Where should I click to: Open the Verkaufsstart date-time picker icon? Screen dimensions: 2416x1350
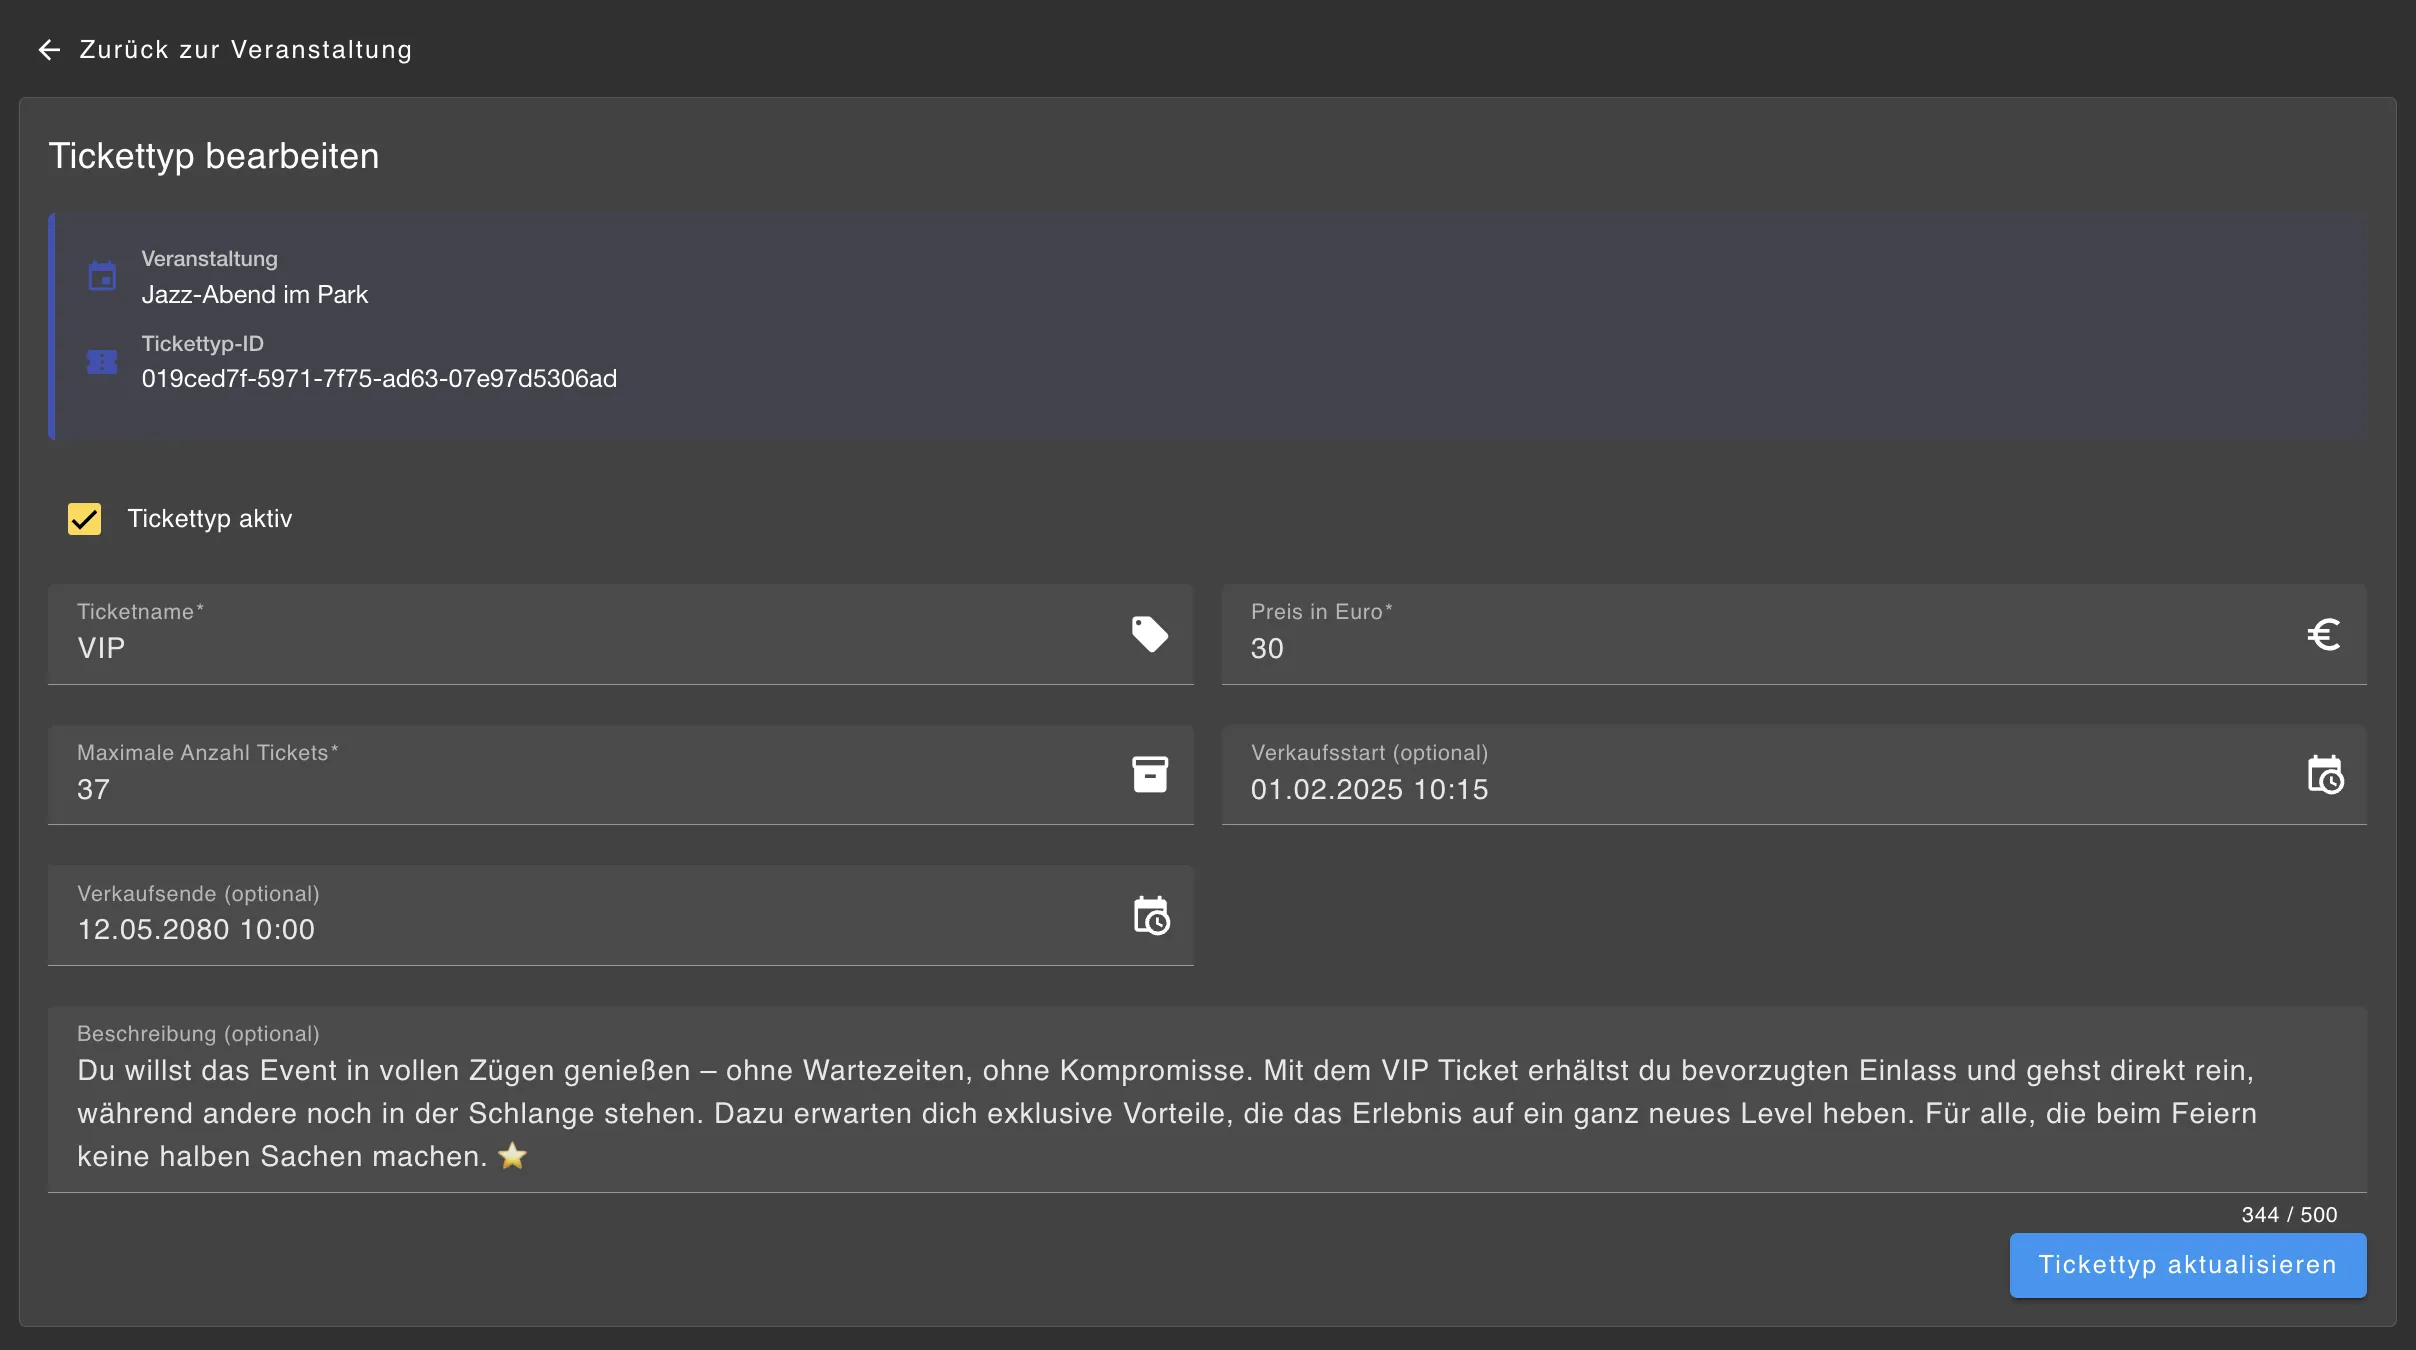pyautogui.click(x=2324, y=775)
